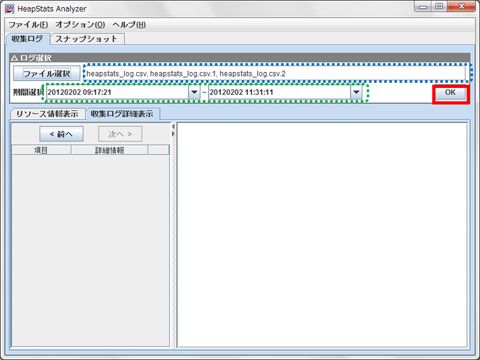Open the ファイル(F) menu
Screen dimensions: 480x360
(x=28, y=25)
